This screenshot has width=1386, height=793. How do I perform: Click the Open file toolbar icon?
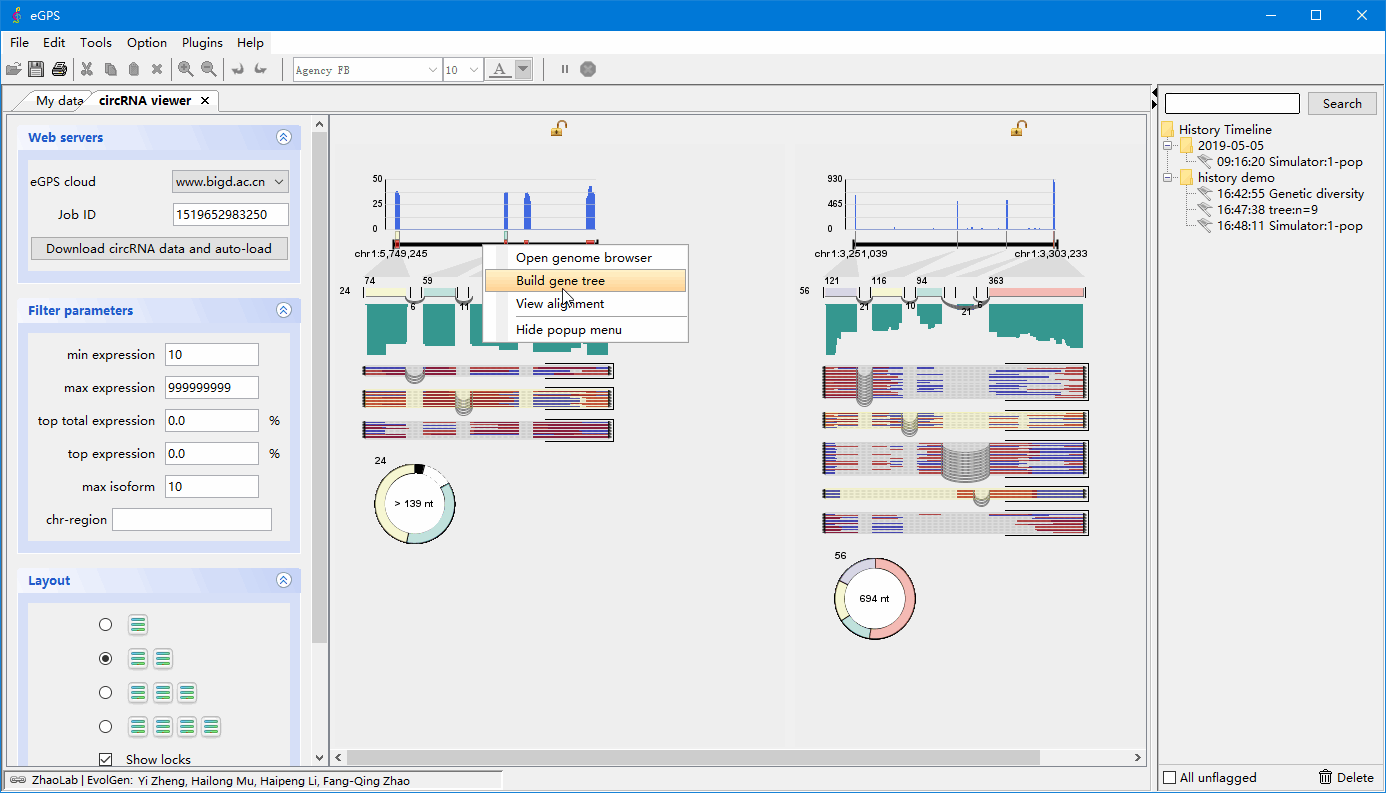click(13, 69)
